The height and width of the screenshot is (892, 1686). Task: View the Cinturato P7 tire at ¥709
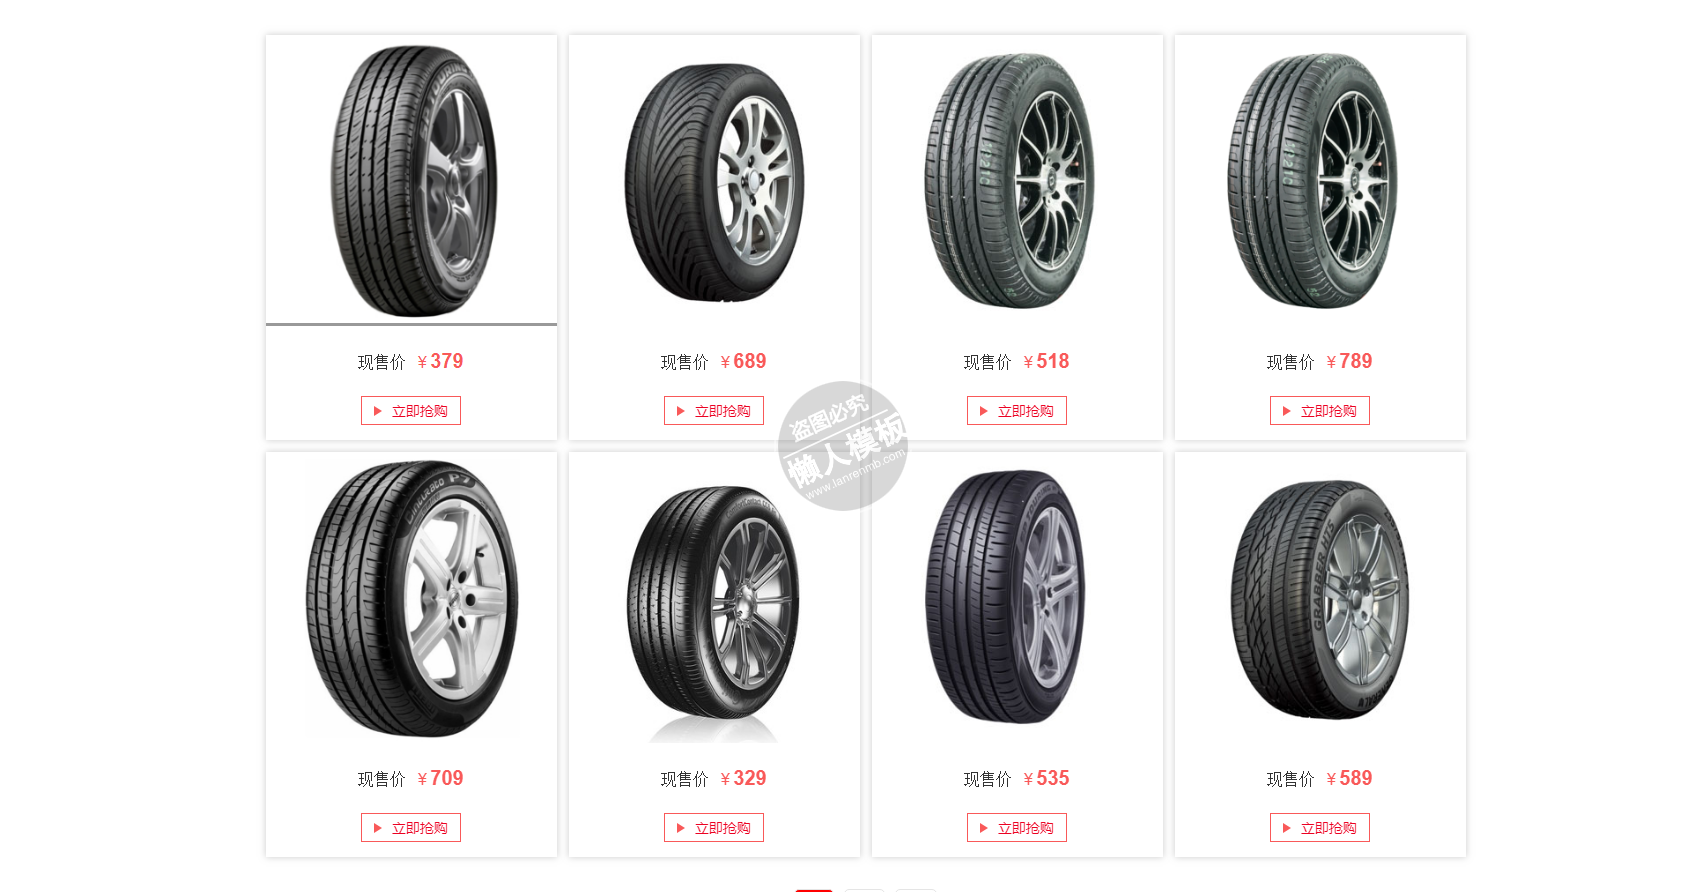[x=411, y=597]
